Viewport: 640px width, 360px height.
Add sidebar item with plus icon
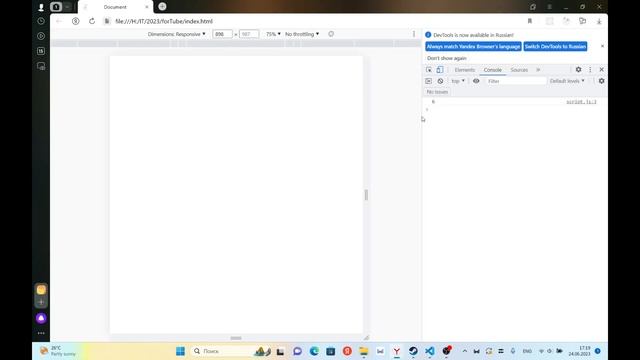click(41, 302)
